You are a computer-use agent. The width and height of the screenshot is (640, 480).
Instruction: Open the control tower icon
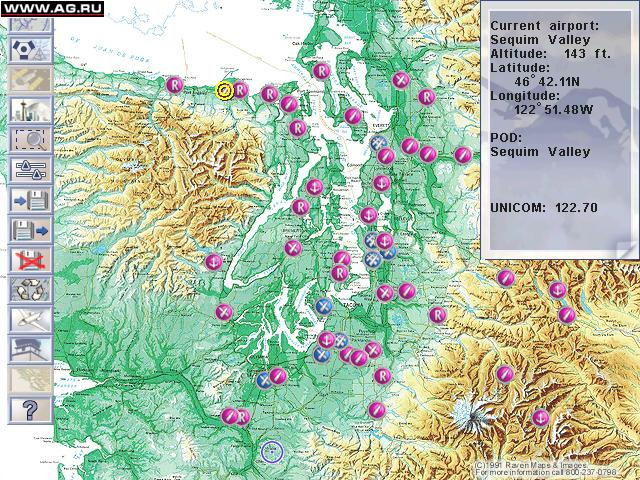point(31,349)
